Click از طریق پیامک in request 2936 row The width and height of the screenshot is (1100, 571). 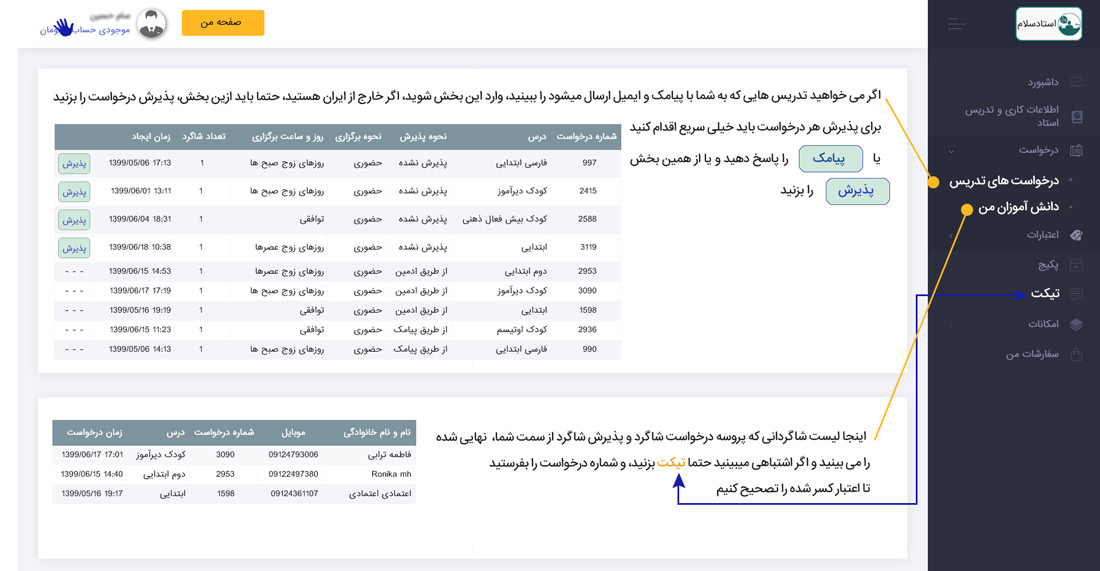(420, 329)
